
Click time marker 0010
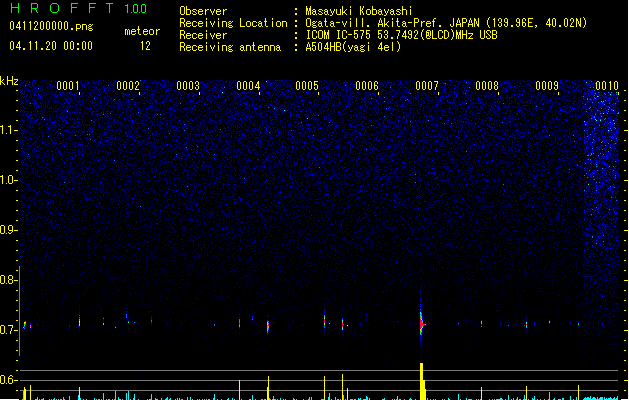(607, 86)
